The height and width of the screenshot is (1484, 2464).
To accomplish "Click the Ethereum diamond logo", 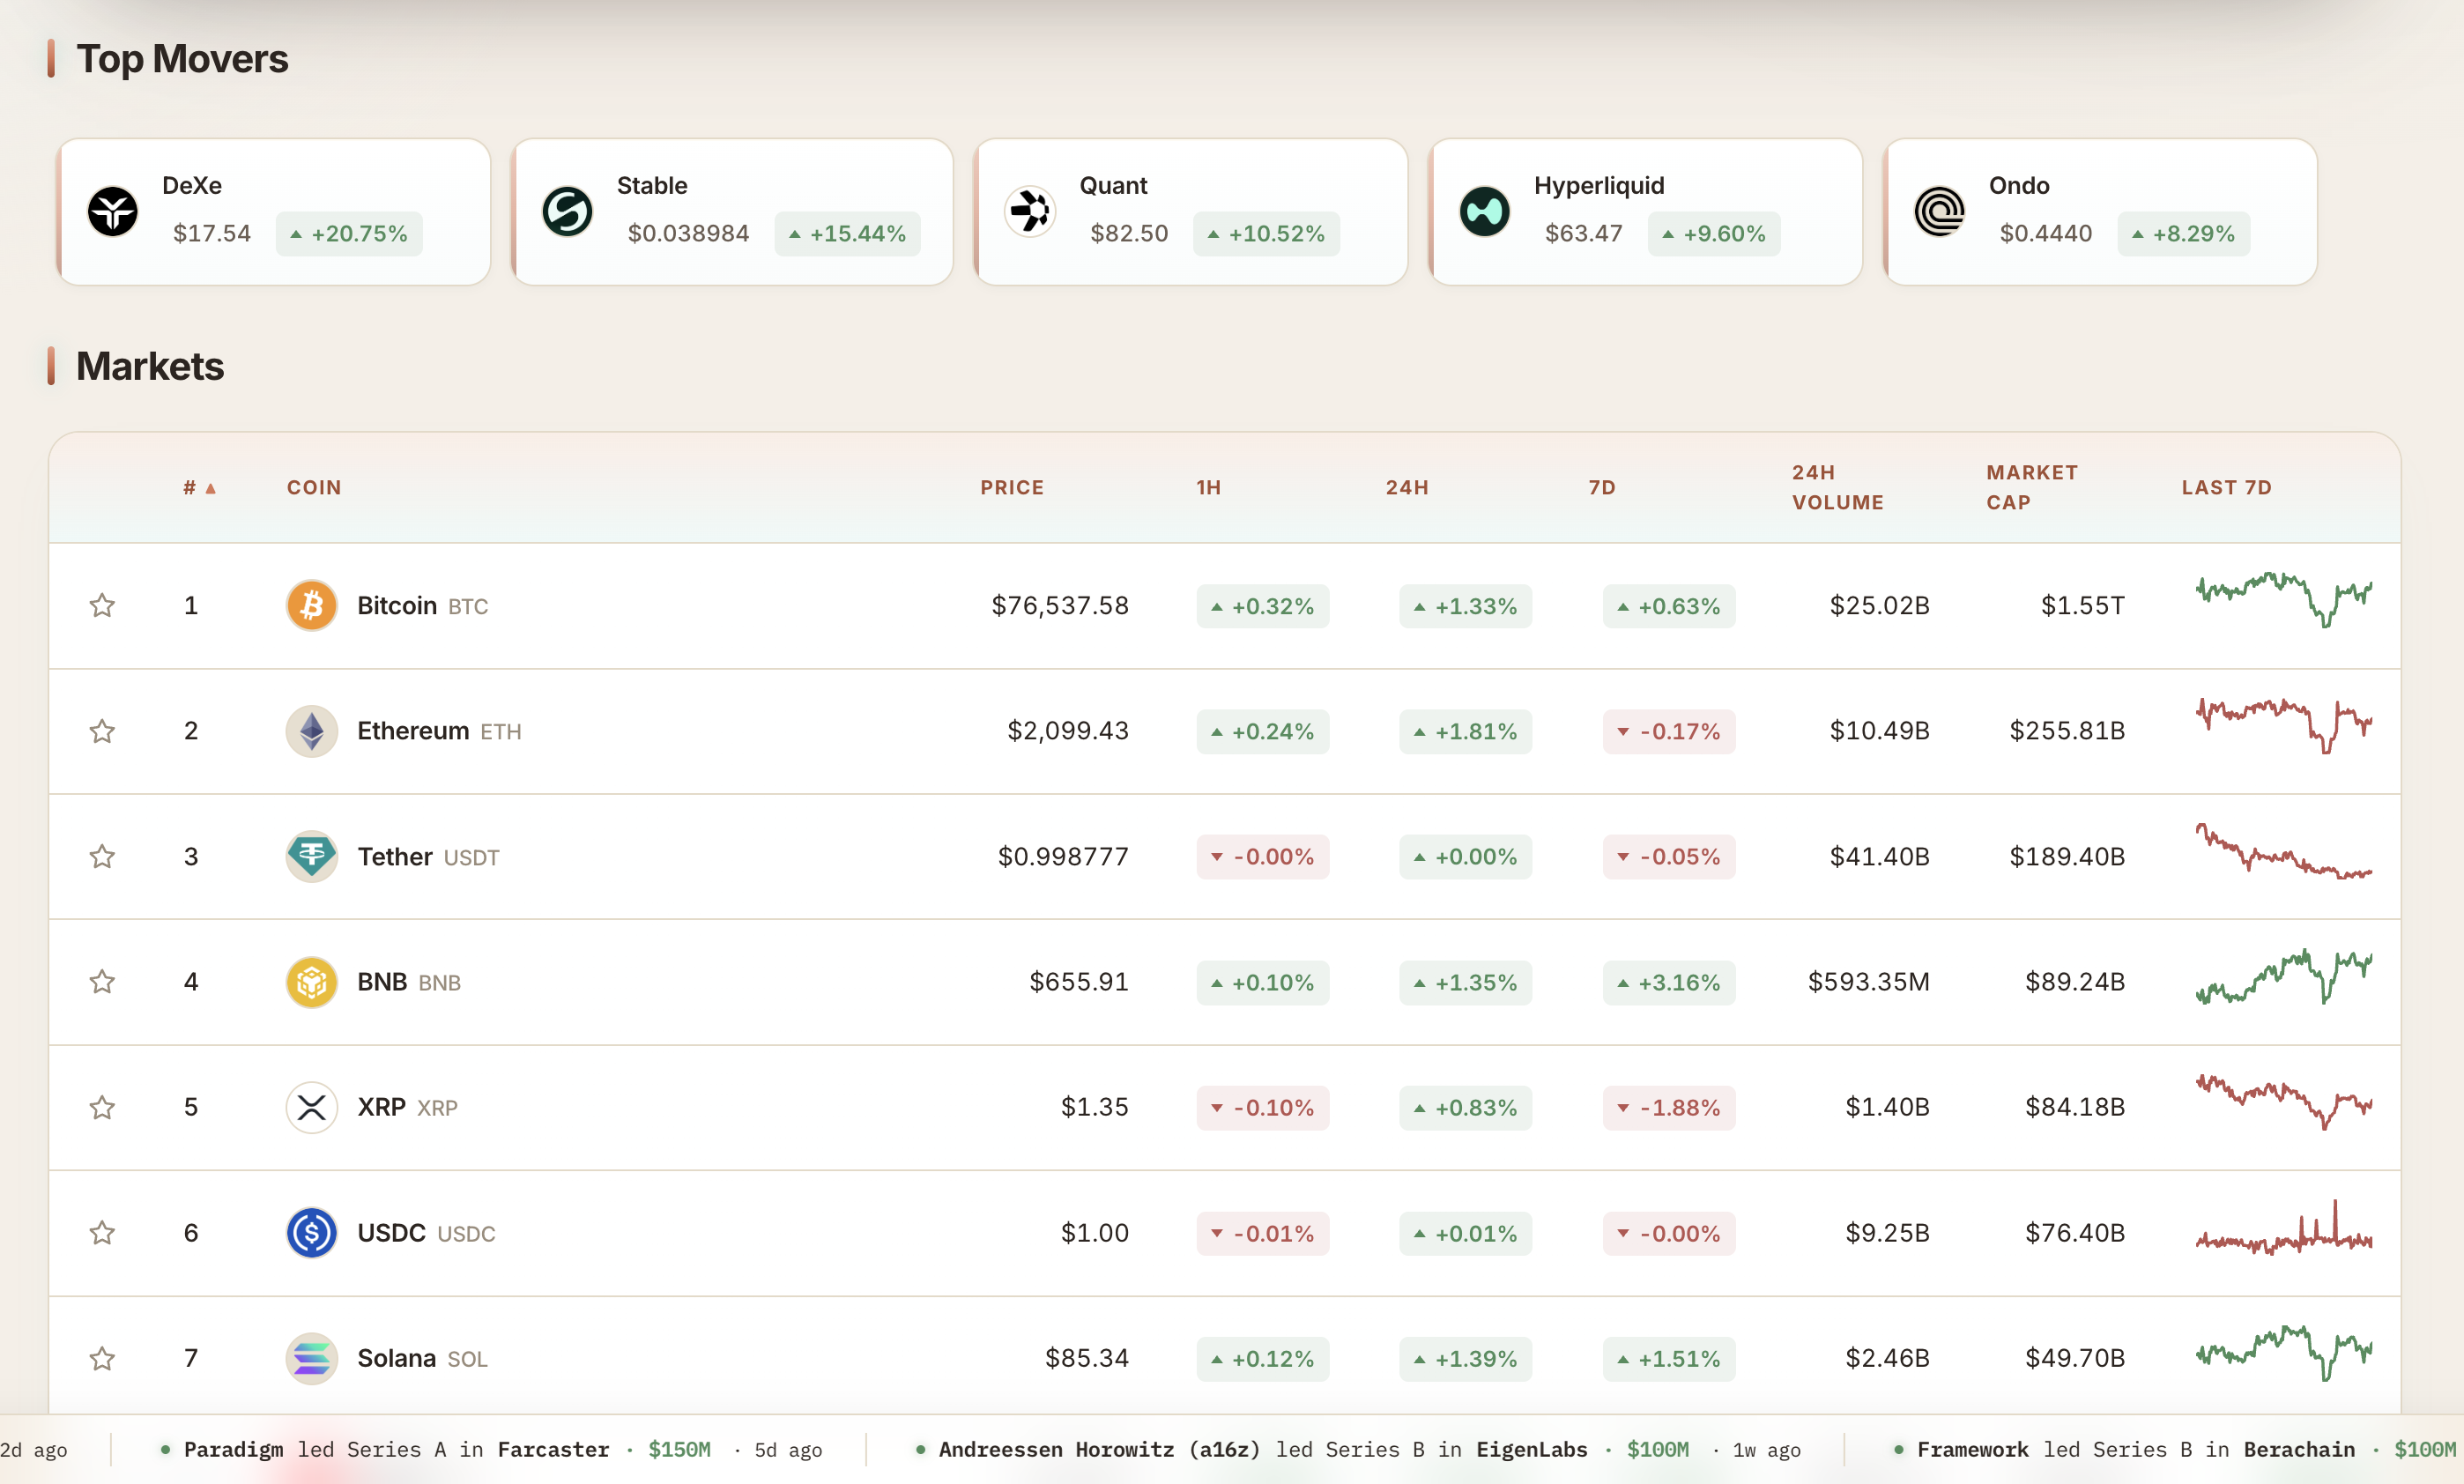I will 312,731.
